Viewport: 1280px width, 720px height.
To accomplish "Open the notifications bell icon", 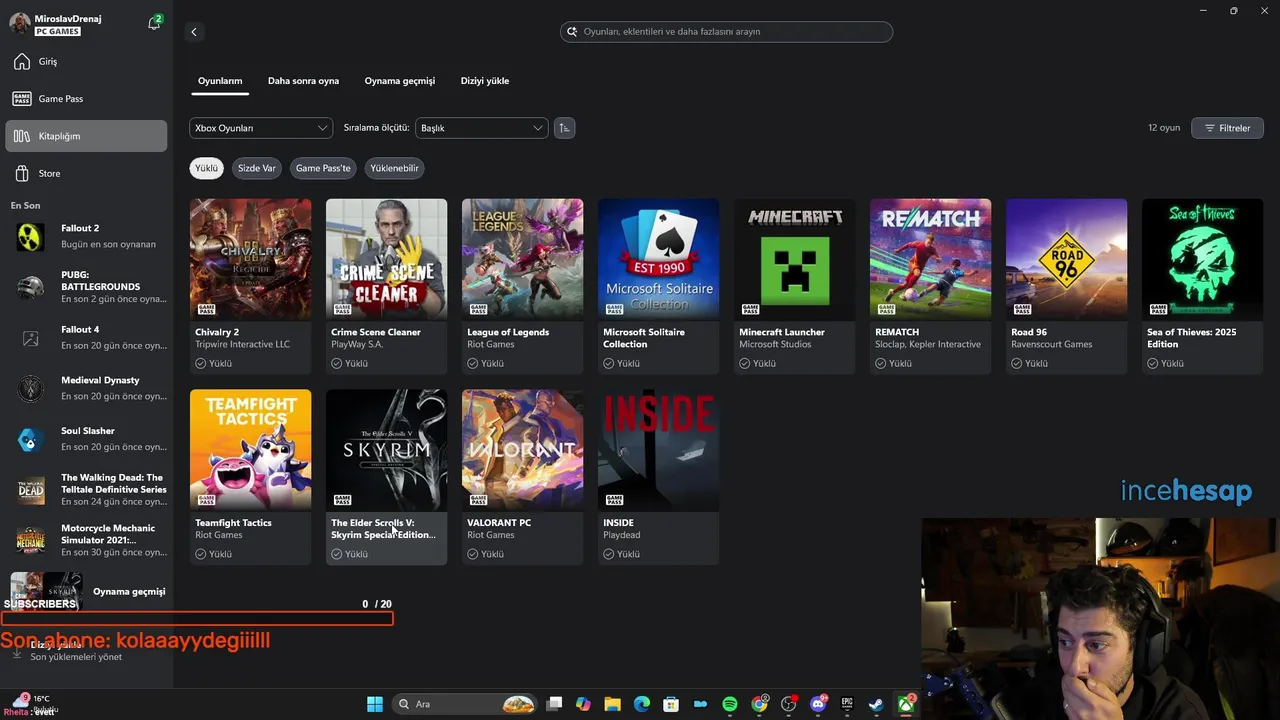I will (154, 23).
